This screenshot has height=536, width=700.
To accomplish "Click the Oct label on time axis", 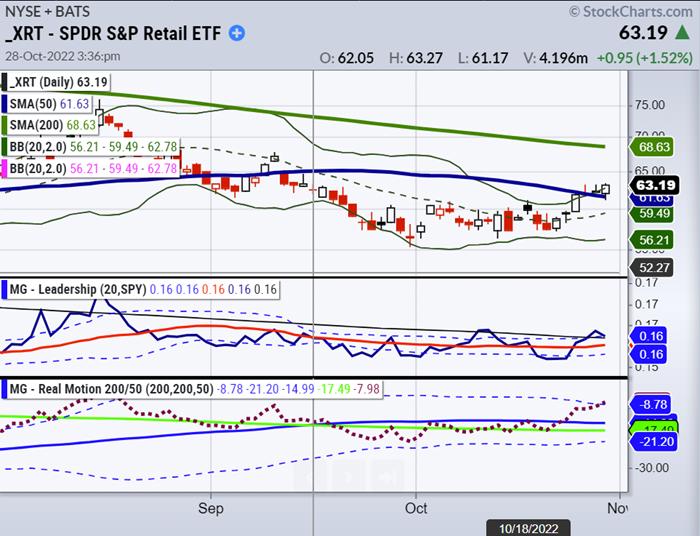I will click(x=415, y=508).
